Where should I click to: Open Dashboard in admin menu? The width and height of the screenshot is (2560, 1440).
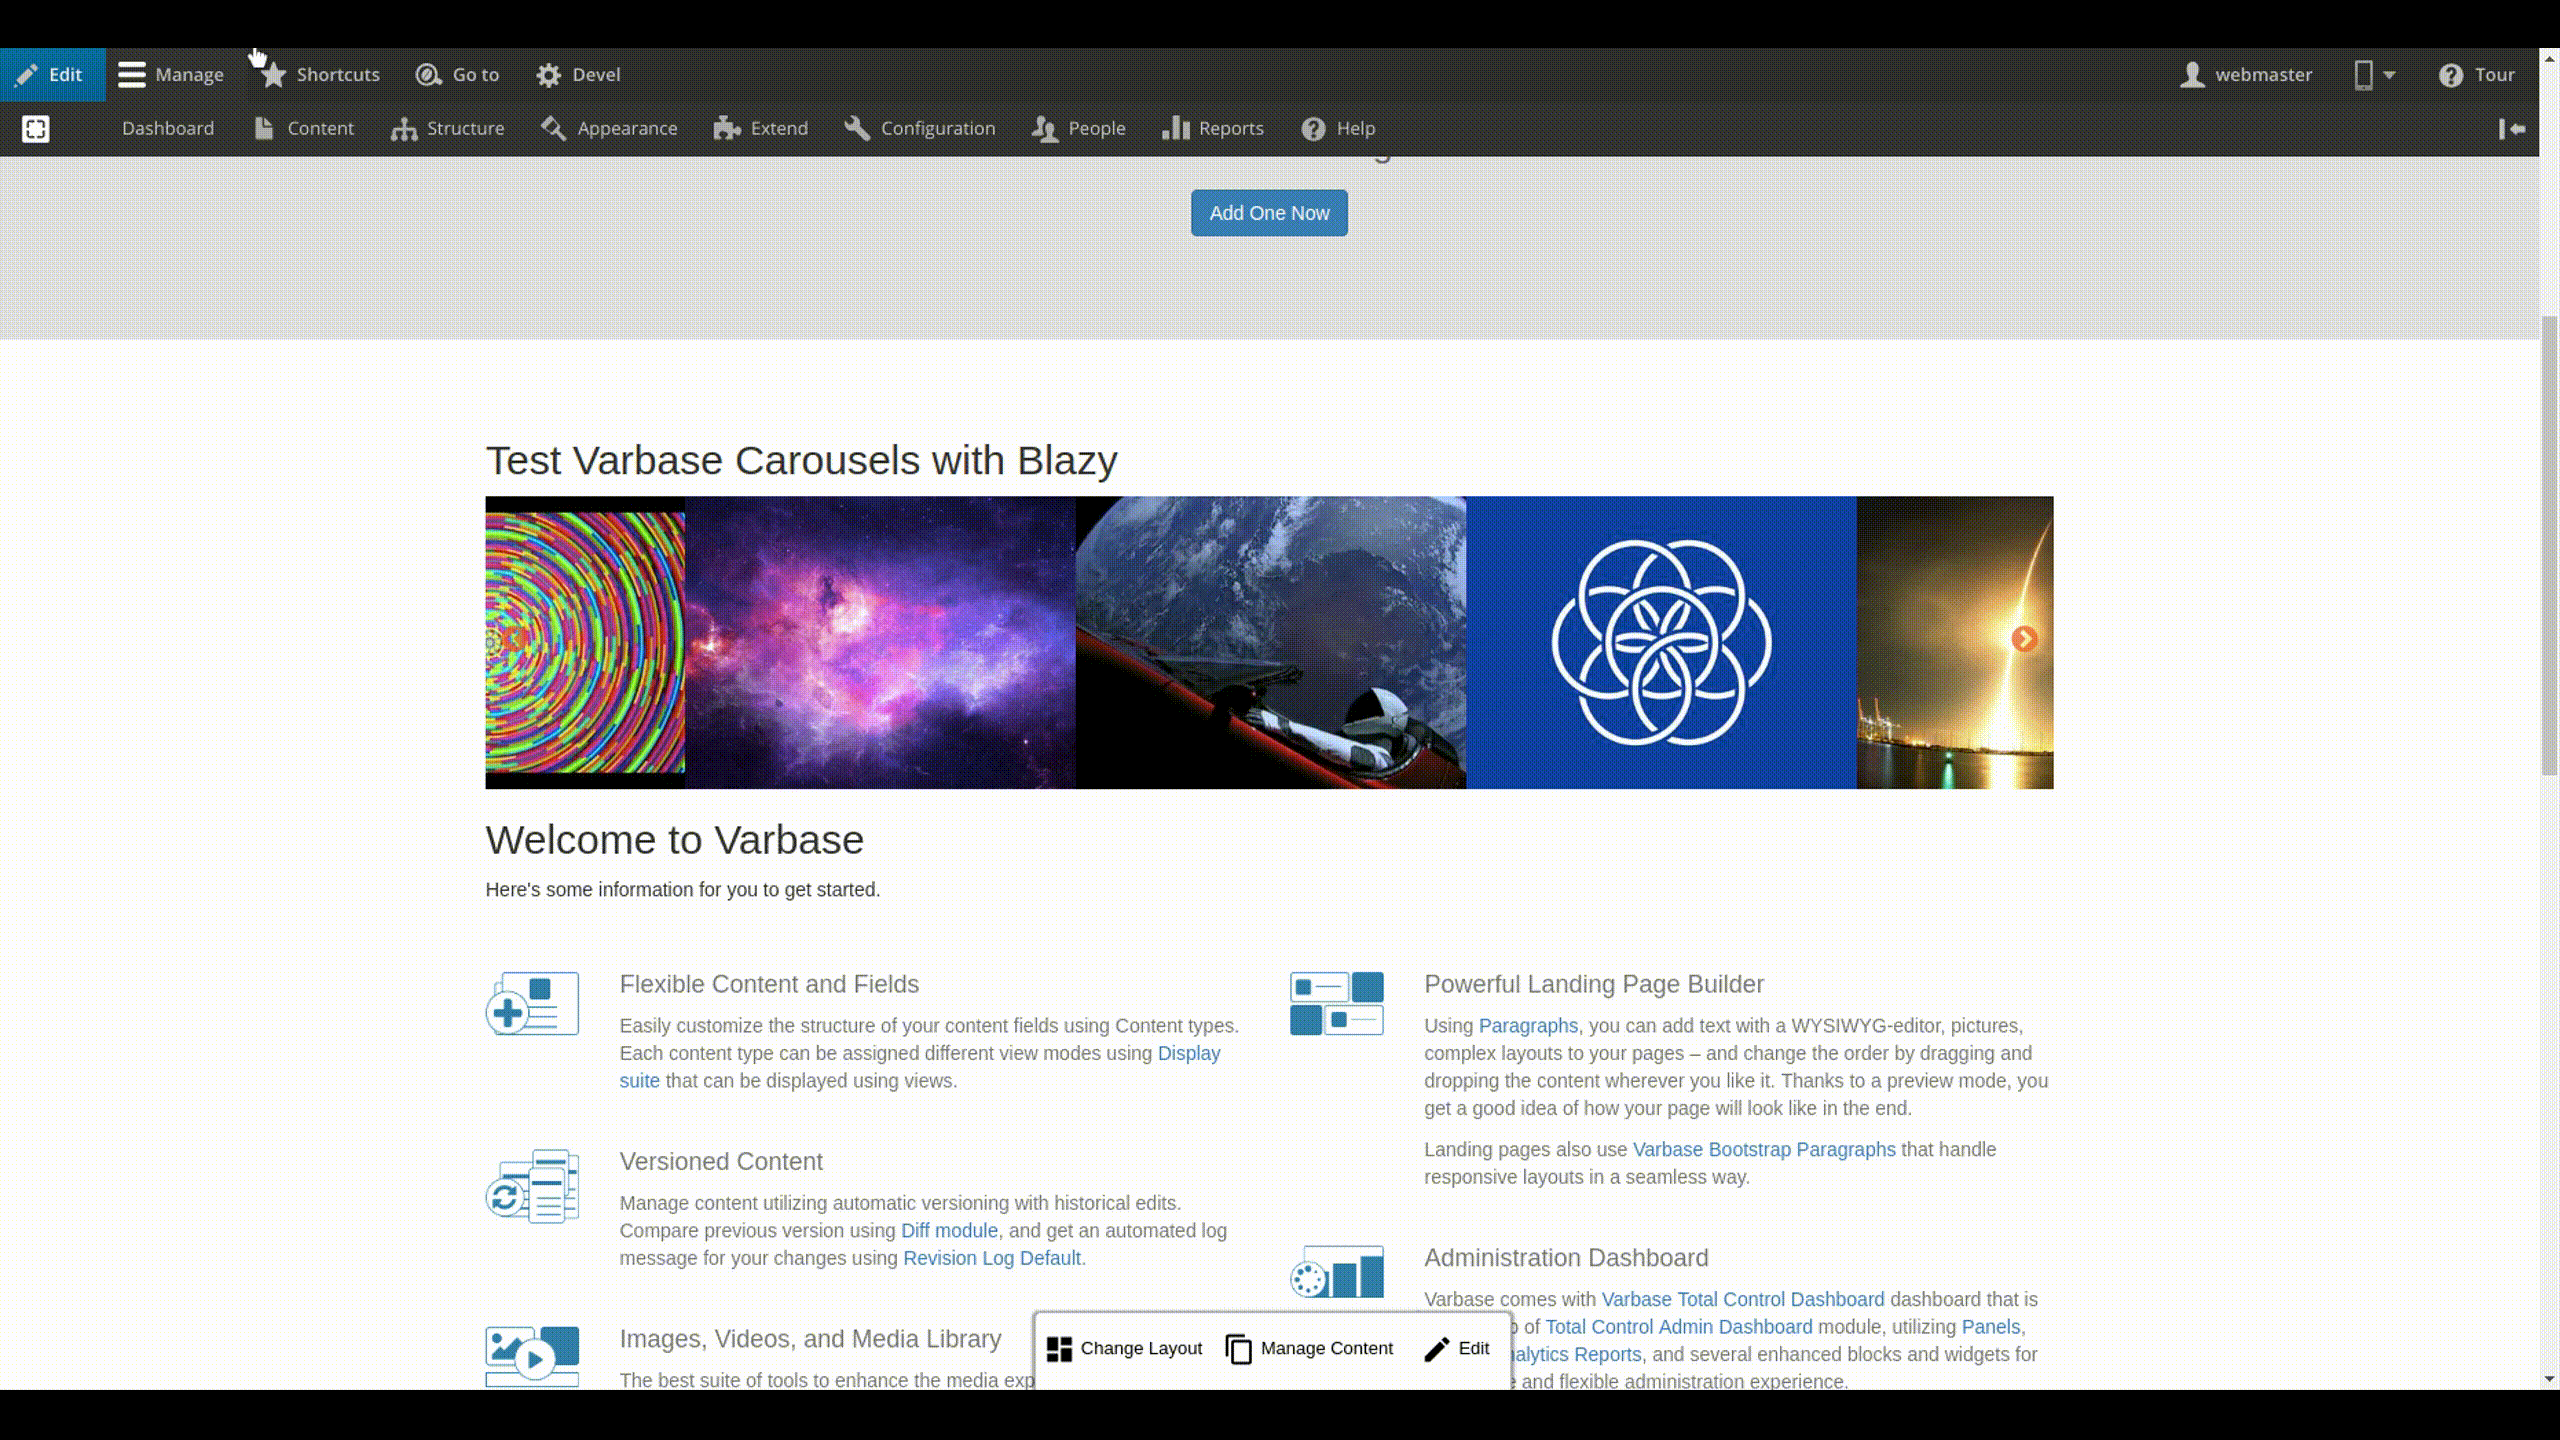[x=168, y=129]
